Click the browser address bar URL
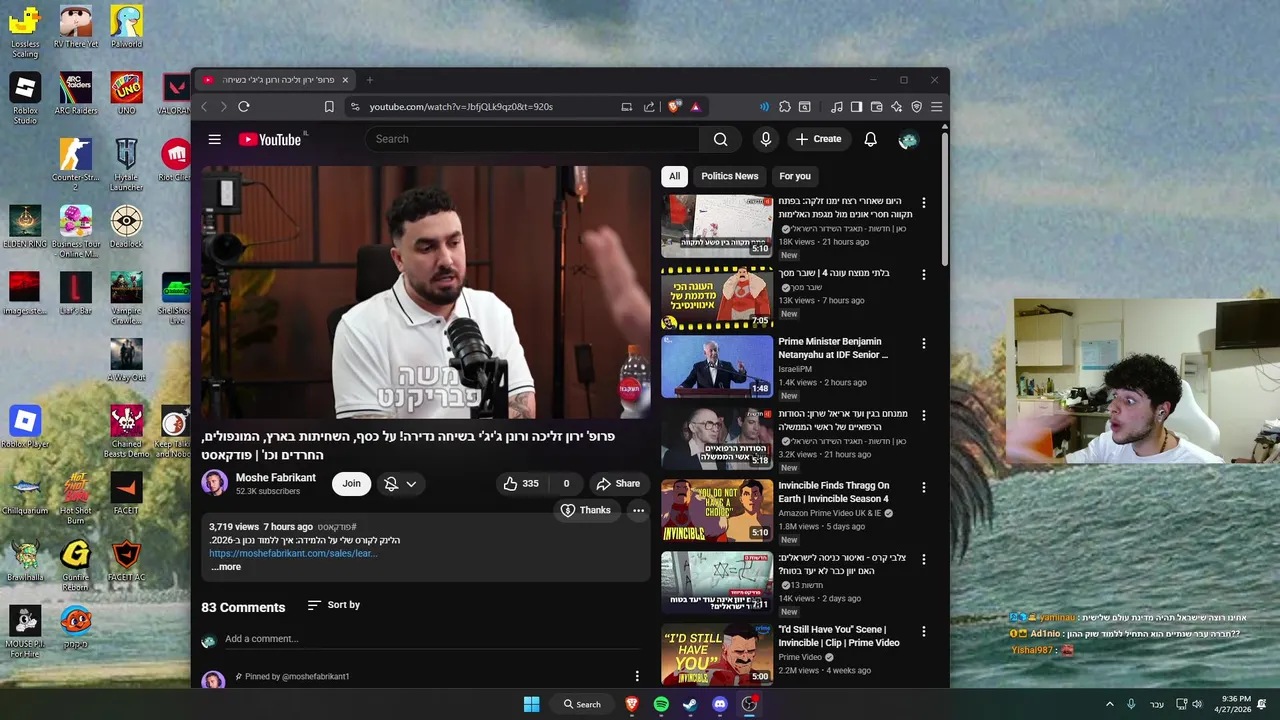Screen dimensions: 1280x720 pos(461,107)
